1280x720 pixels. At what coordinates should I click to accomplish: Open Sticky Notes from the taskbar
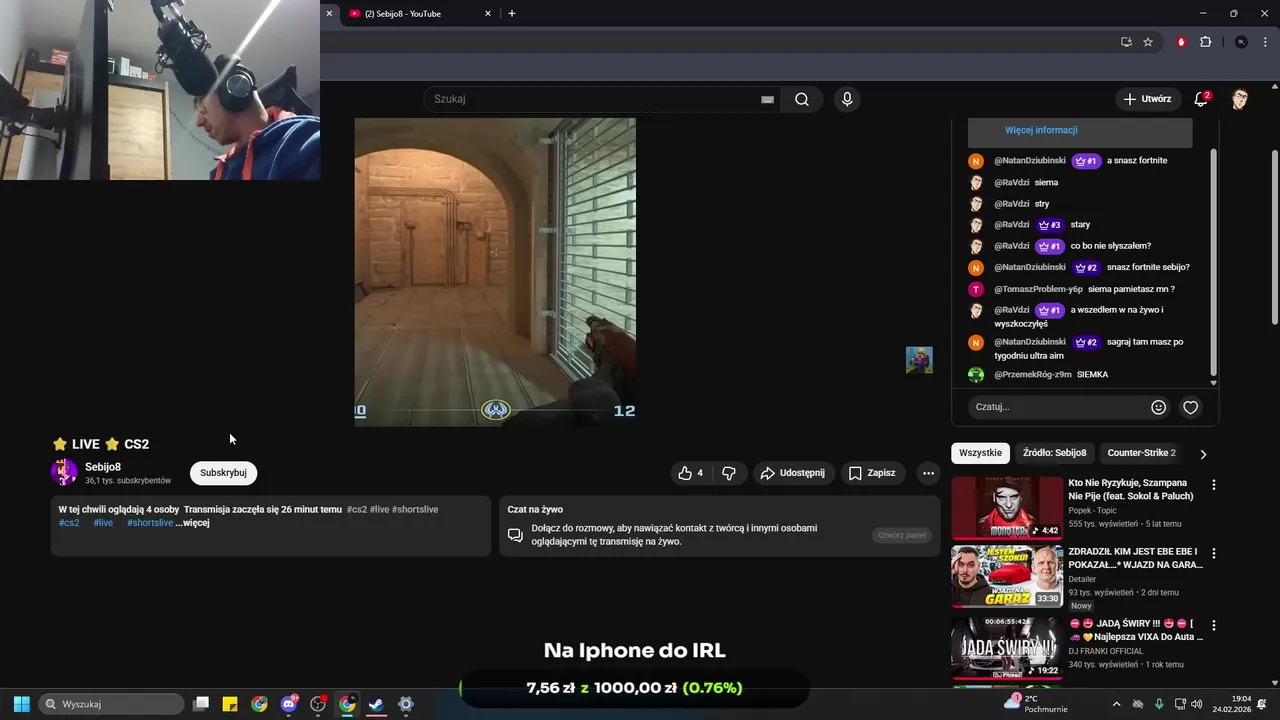click(x=230, y=704)
